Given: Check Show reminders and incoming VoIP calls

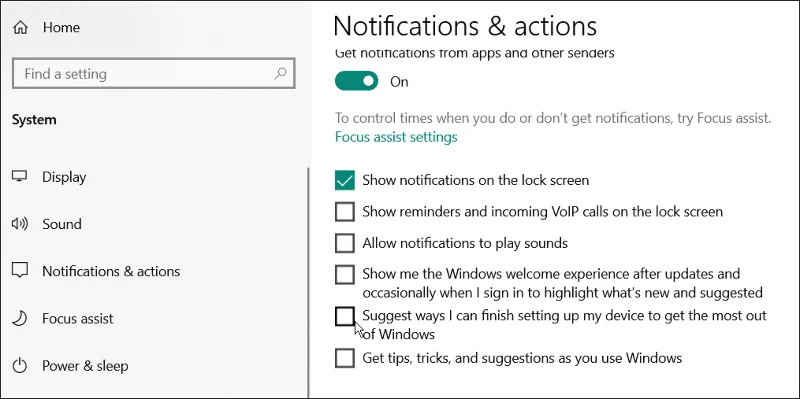Looking at the screenshot, I should coord(345,212).
